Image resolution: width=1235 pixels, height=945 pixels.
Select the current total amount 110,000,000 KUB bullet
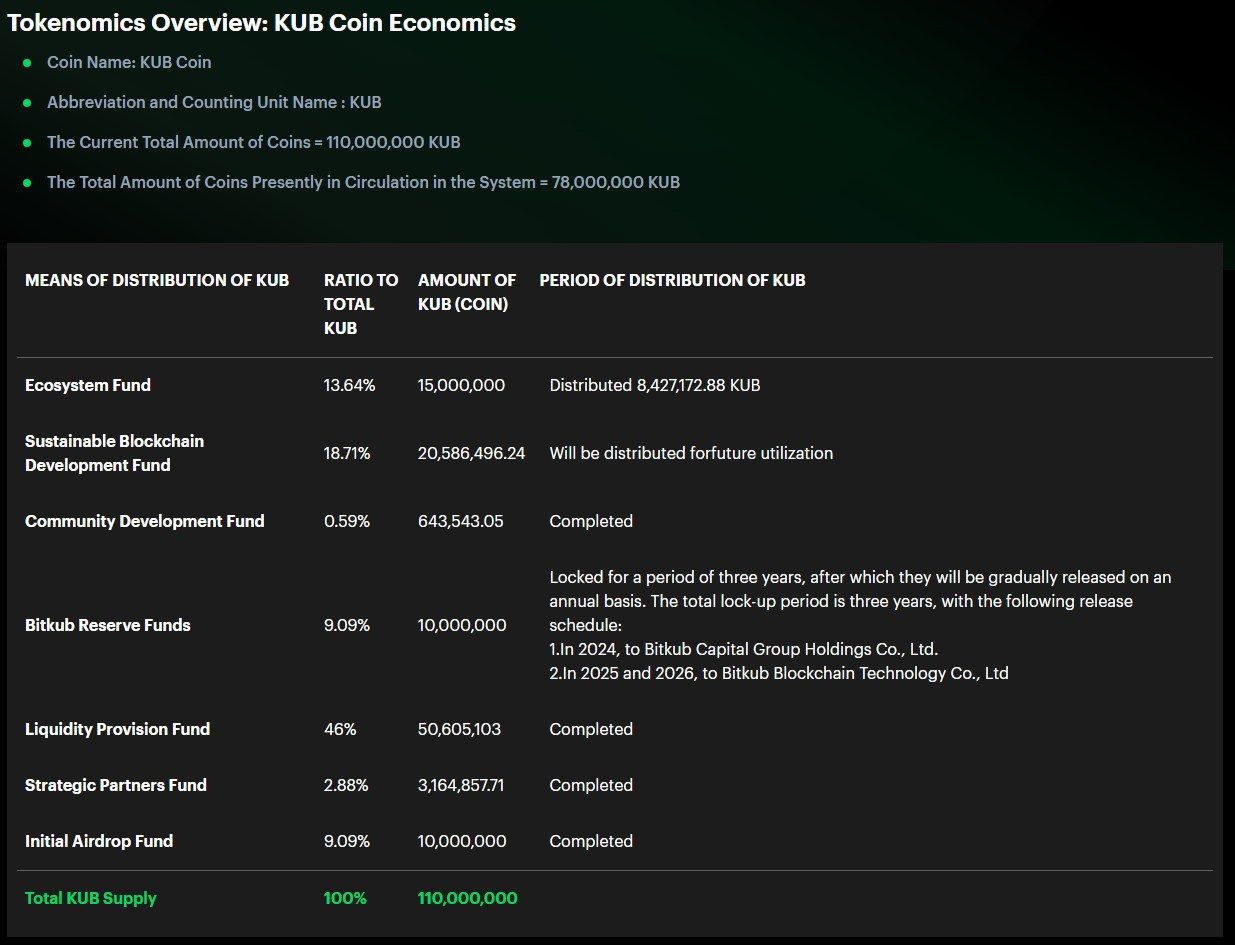click(x=254, y=142)
